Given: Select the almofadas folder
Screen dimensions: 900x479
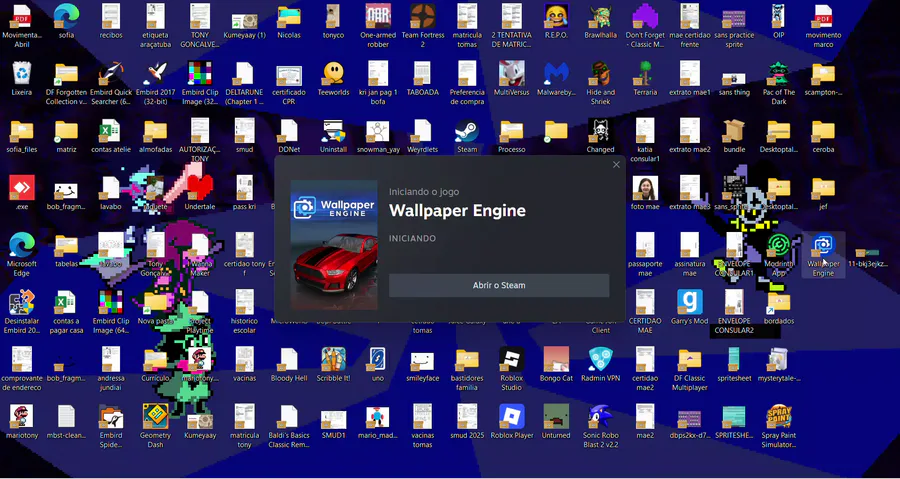Looking at the screenshot, I should pyautogui.click(x=155, y=137).
